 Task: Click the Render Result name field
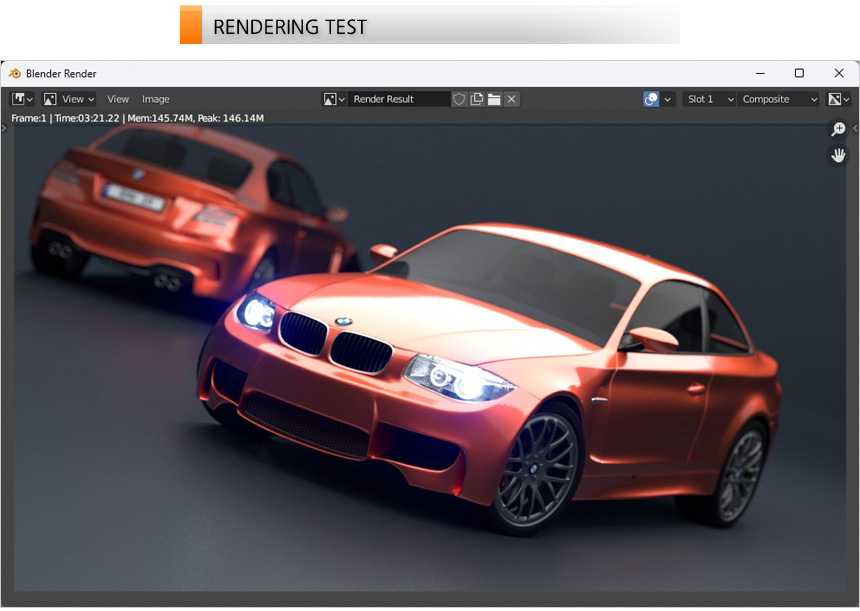tap(399, 99)
